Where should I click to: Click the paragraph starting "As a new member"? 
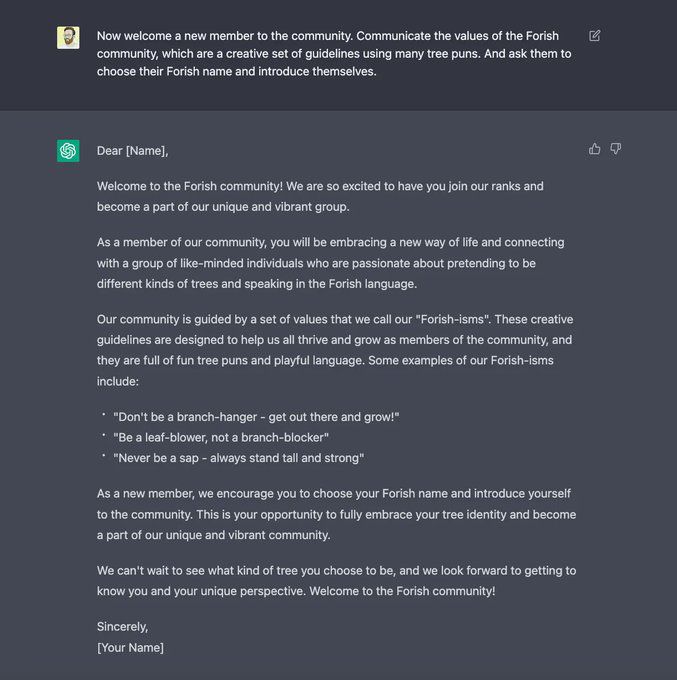[334, 514]
